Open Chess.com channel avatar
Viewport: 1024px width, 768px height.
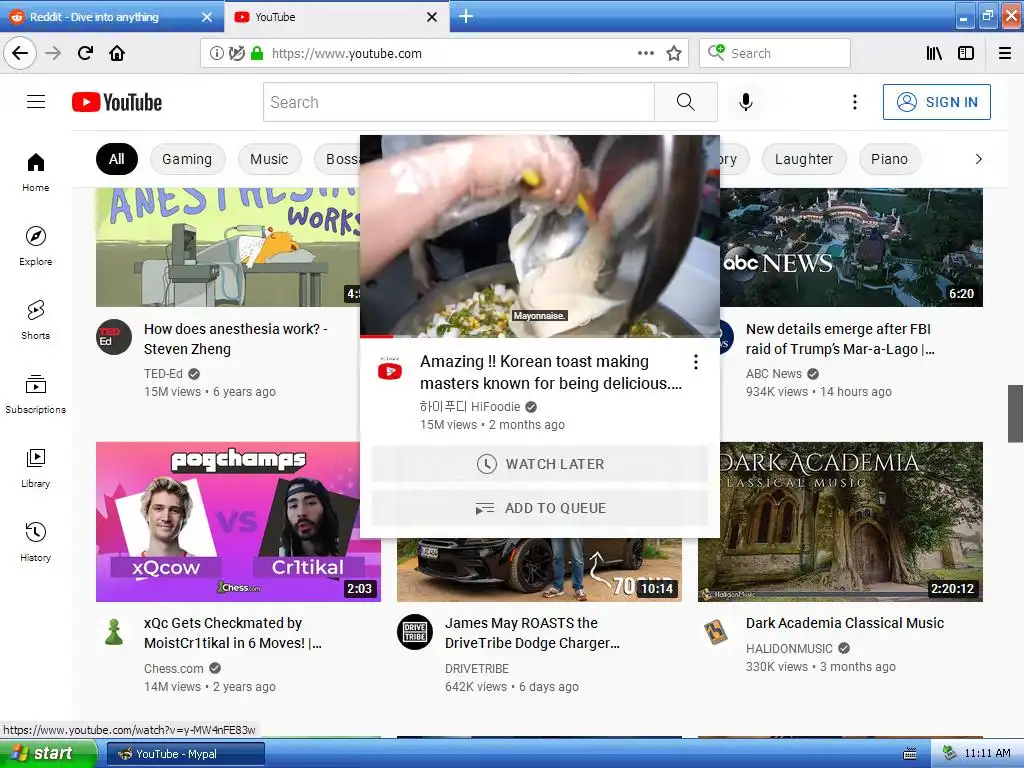pos(114,632)
